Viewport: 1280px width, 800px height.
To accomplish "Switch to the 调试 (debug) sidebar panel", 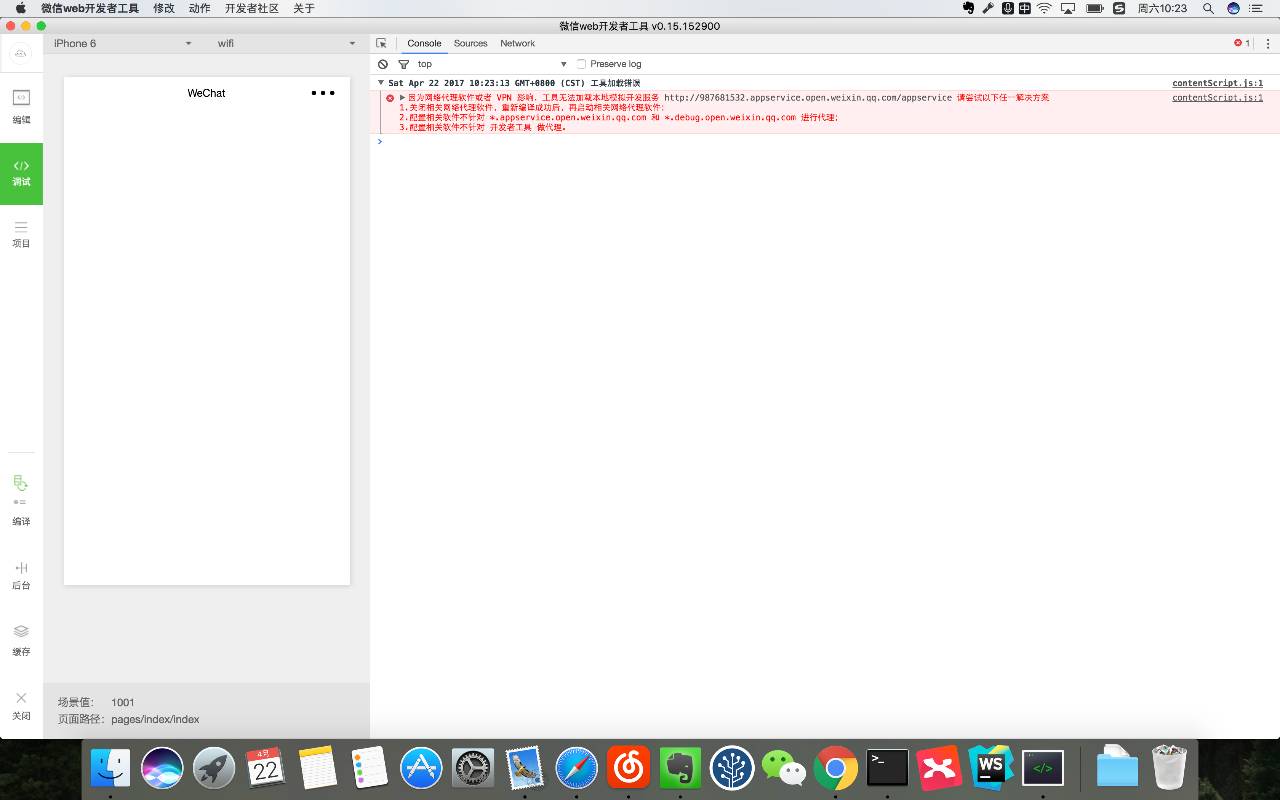I will click(x=21, y=173).
